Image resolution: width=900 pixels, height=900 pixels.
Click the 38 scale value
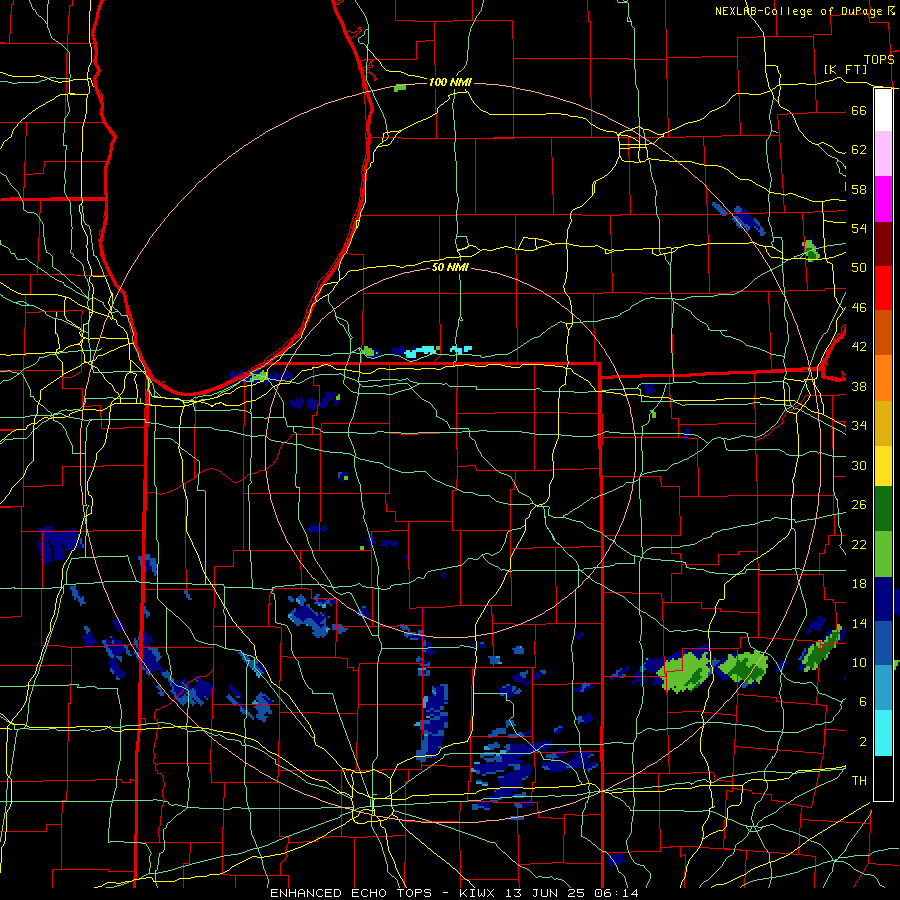click(x=859, y=387)
